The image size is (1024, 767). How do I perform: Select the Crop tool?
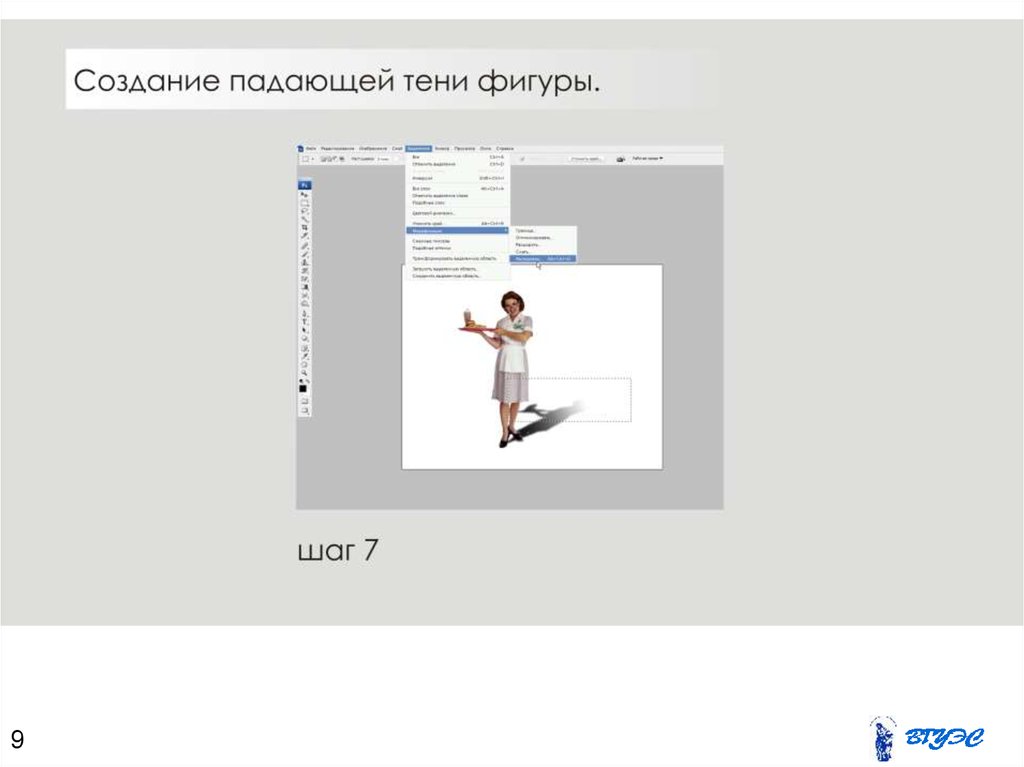304,228
